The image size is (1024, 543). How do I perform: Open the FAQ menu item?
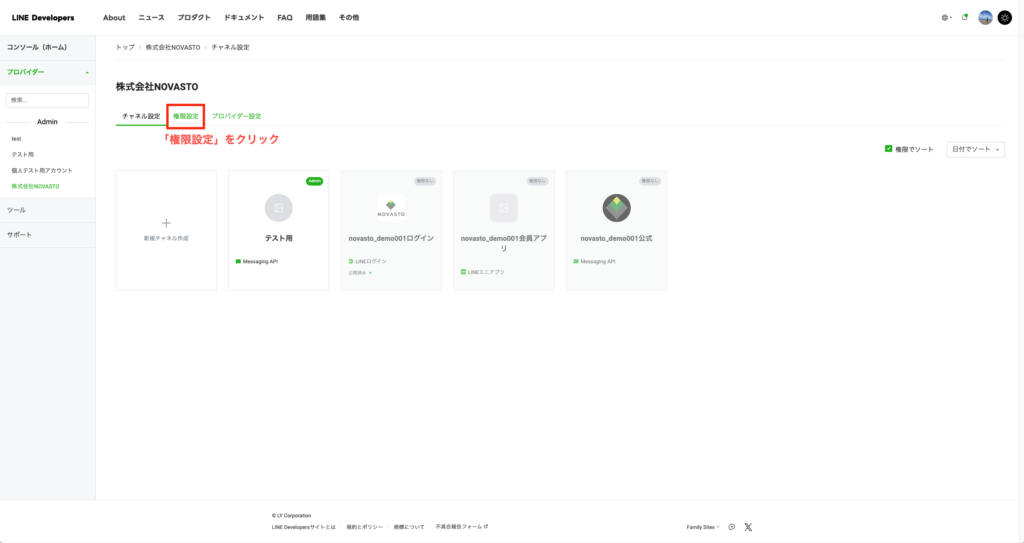pos(285,18)
